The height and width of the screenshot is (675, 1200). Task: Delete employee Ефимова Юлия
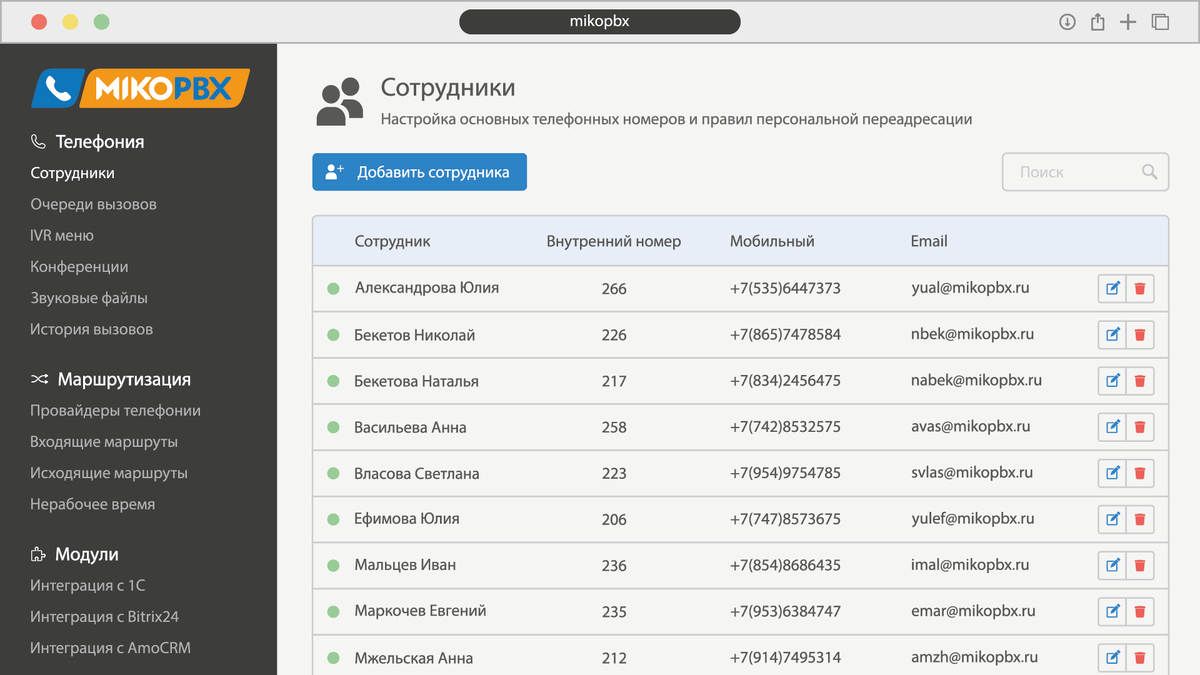[1140, 519]
